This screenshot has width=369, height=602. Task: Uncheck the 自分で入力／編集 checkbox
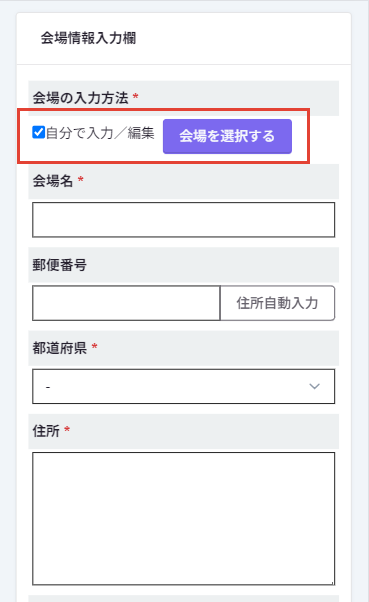[x=38, y=132]
